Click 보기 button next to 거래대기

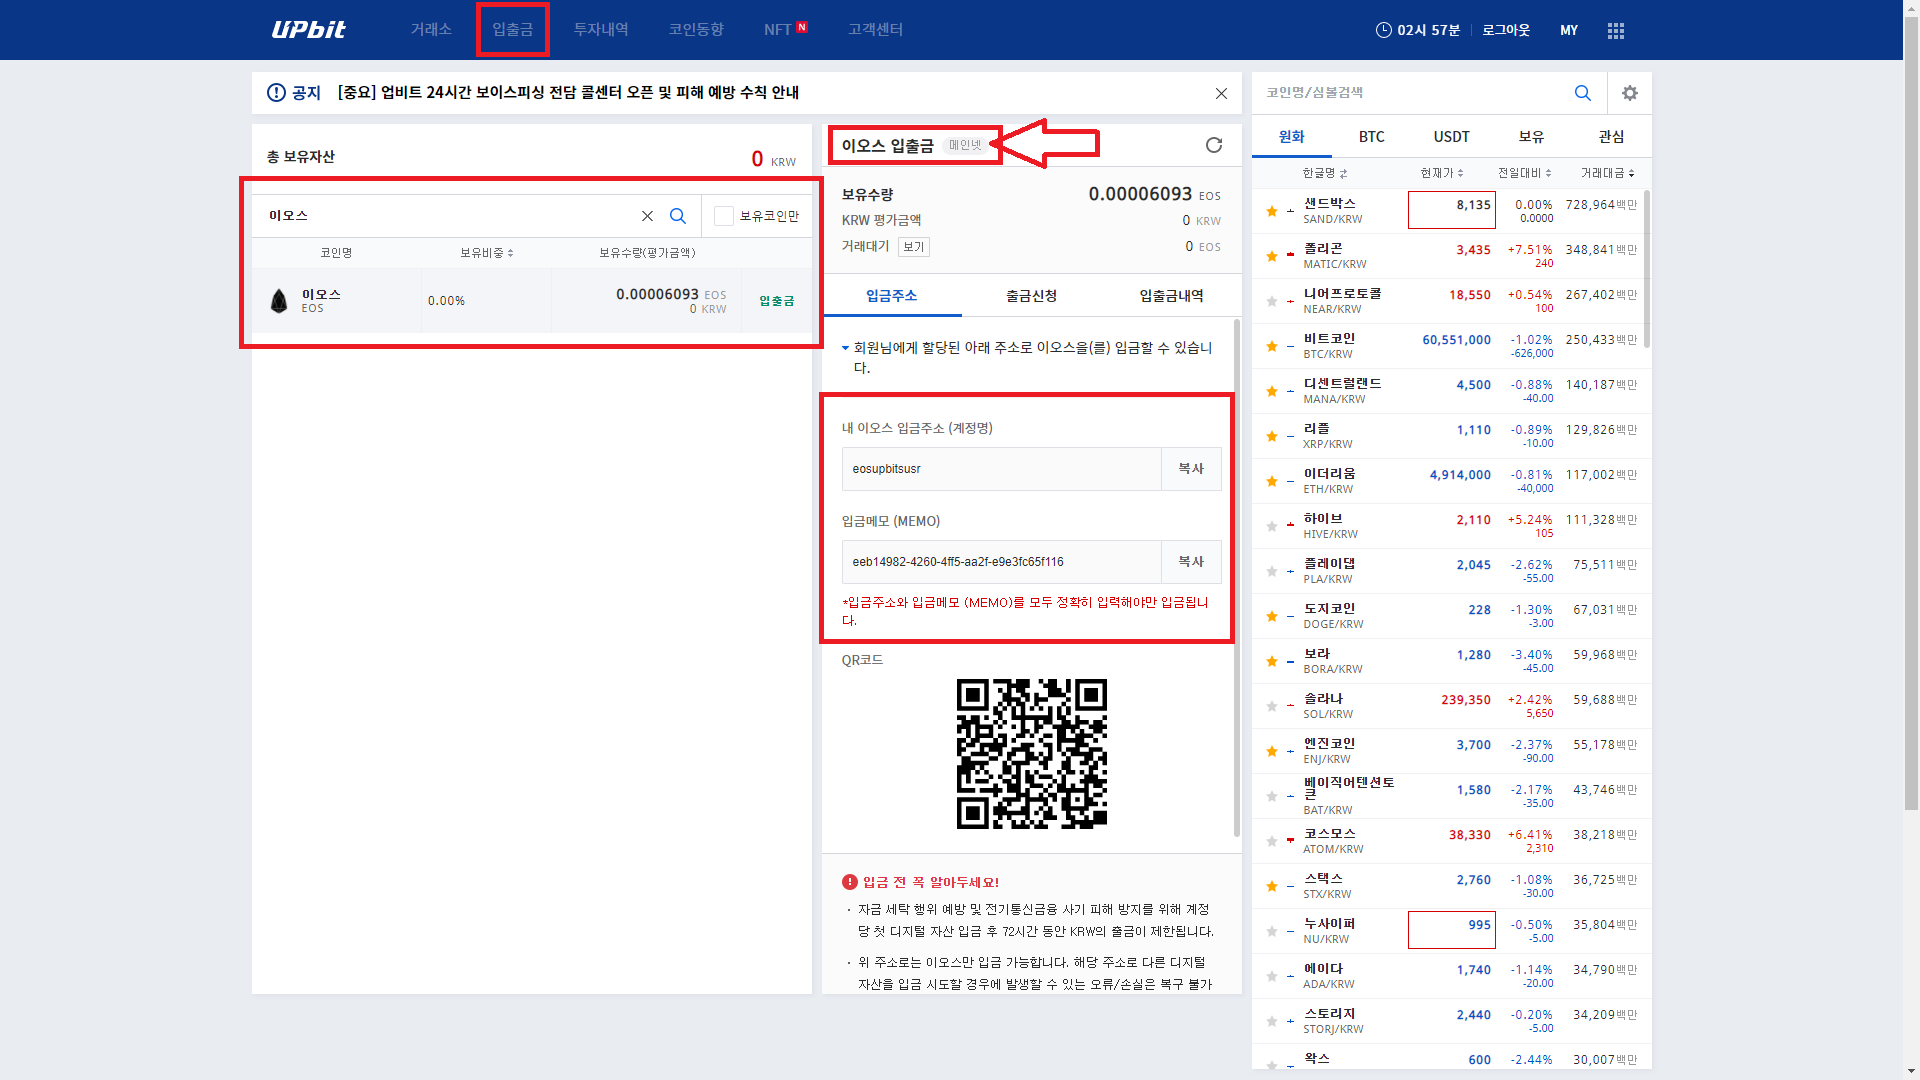913,247
